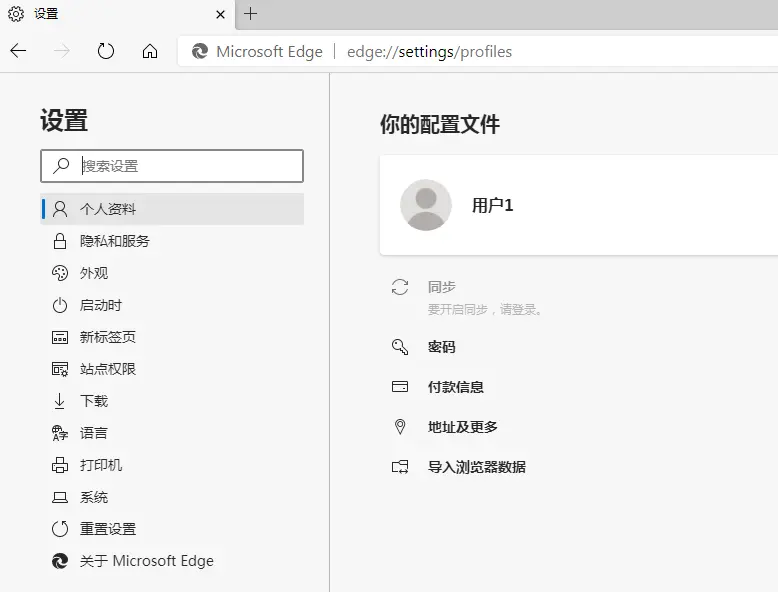
Task: Click the language icon beside 语言
Action: [x=60, y=433]
